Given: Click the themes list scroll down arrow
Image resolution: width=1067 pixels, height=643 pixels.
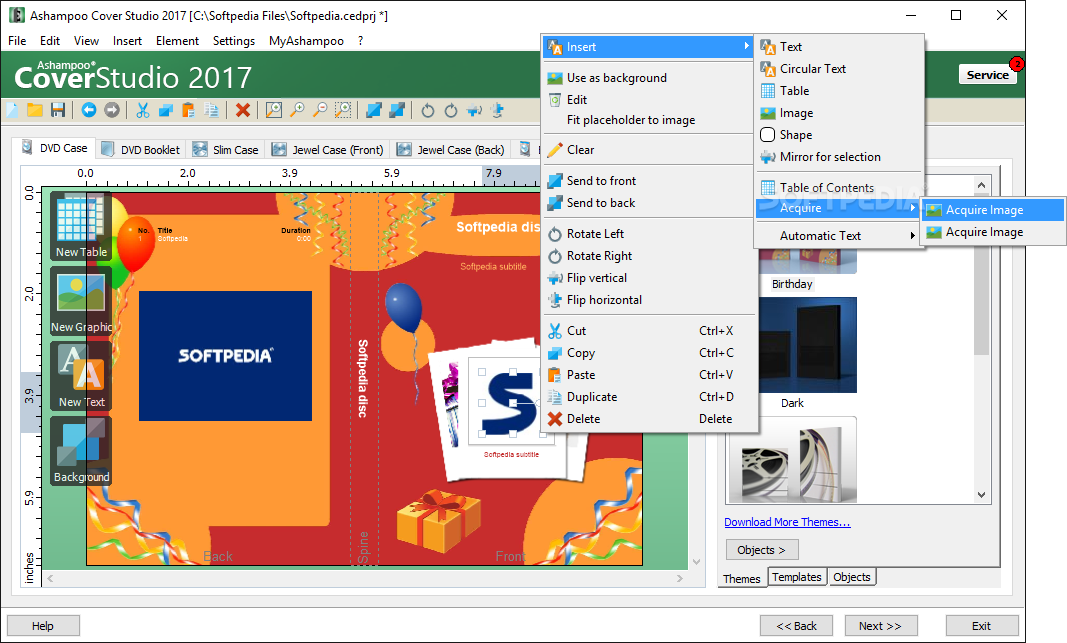Looking at the screenshot, I should point(981,495).
